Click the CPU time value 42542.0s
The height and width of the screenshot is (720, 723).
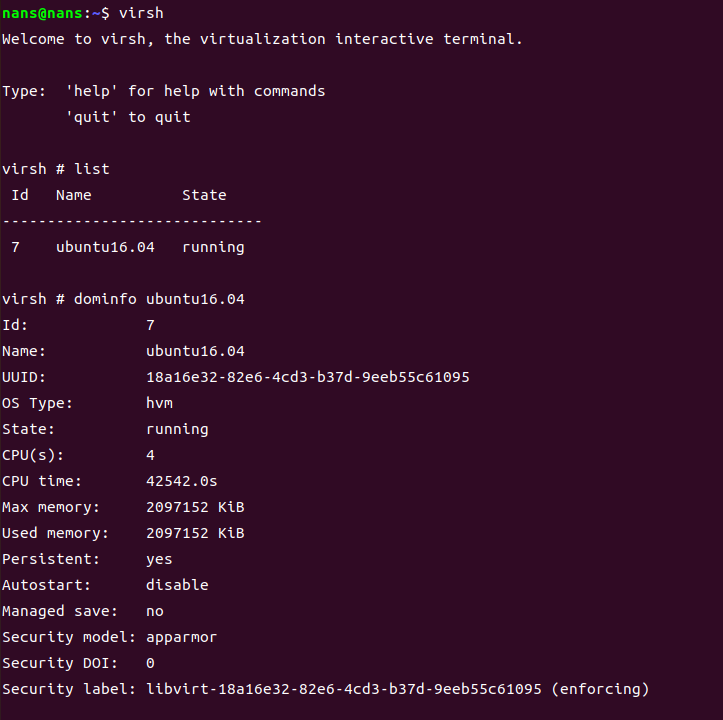pos(182,481)
